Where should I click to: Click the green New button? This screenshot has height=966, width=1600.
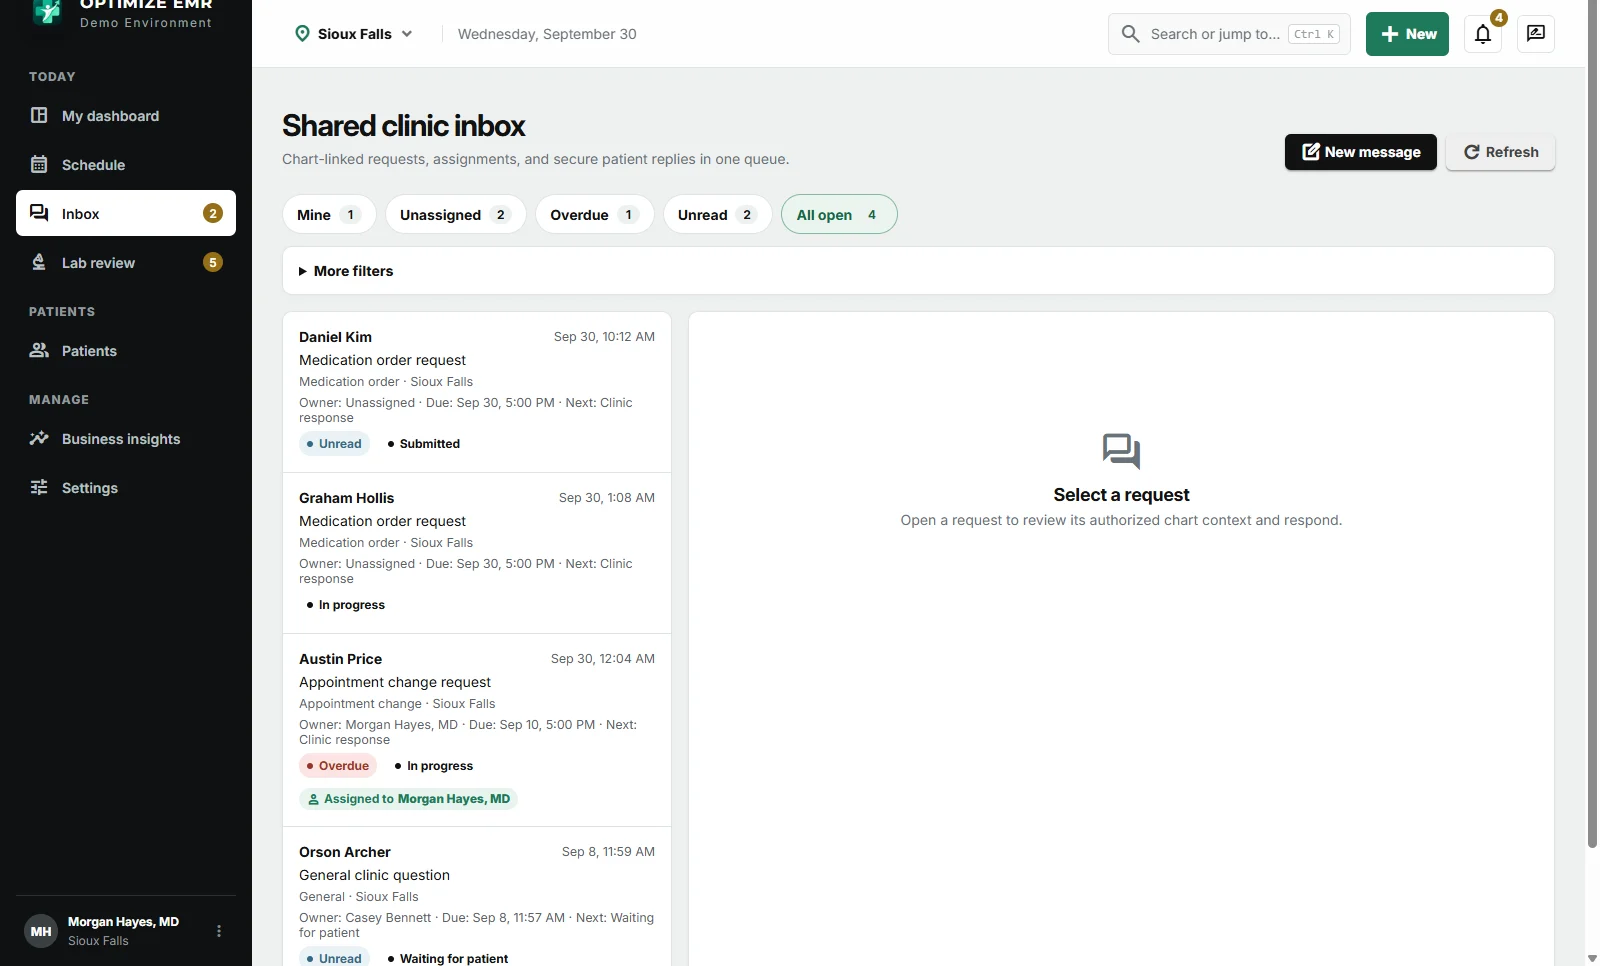click(x=1407, y=34)
